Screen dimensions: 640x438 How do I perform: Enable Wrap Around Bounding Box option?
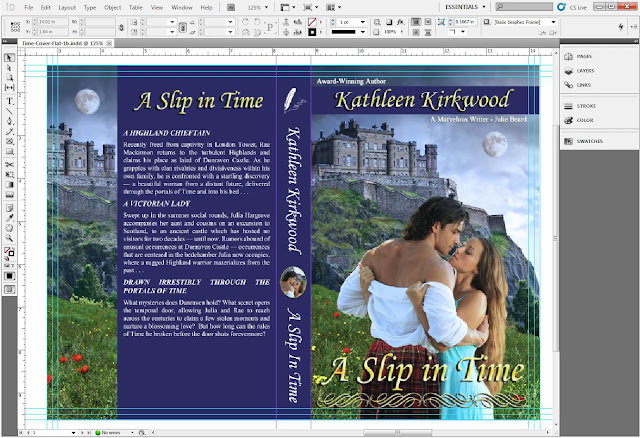click(x=428, y=22)
